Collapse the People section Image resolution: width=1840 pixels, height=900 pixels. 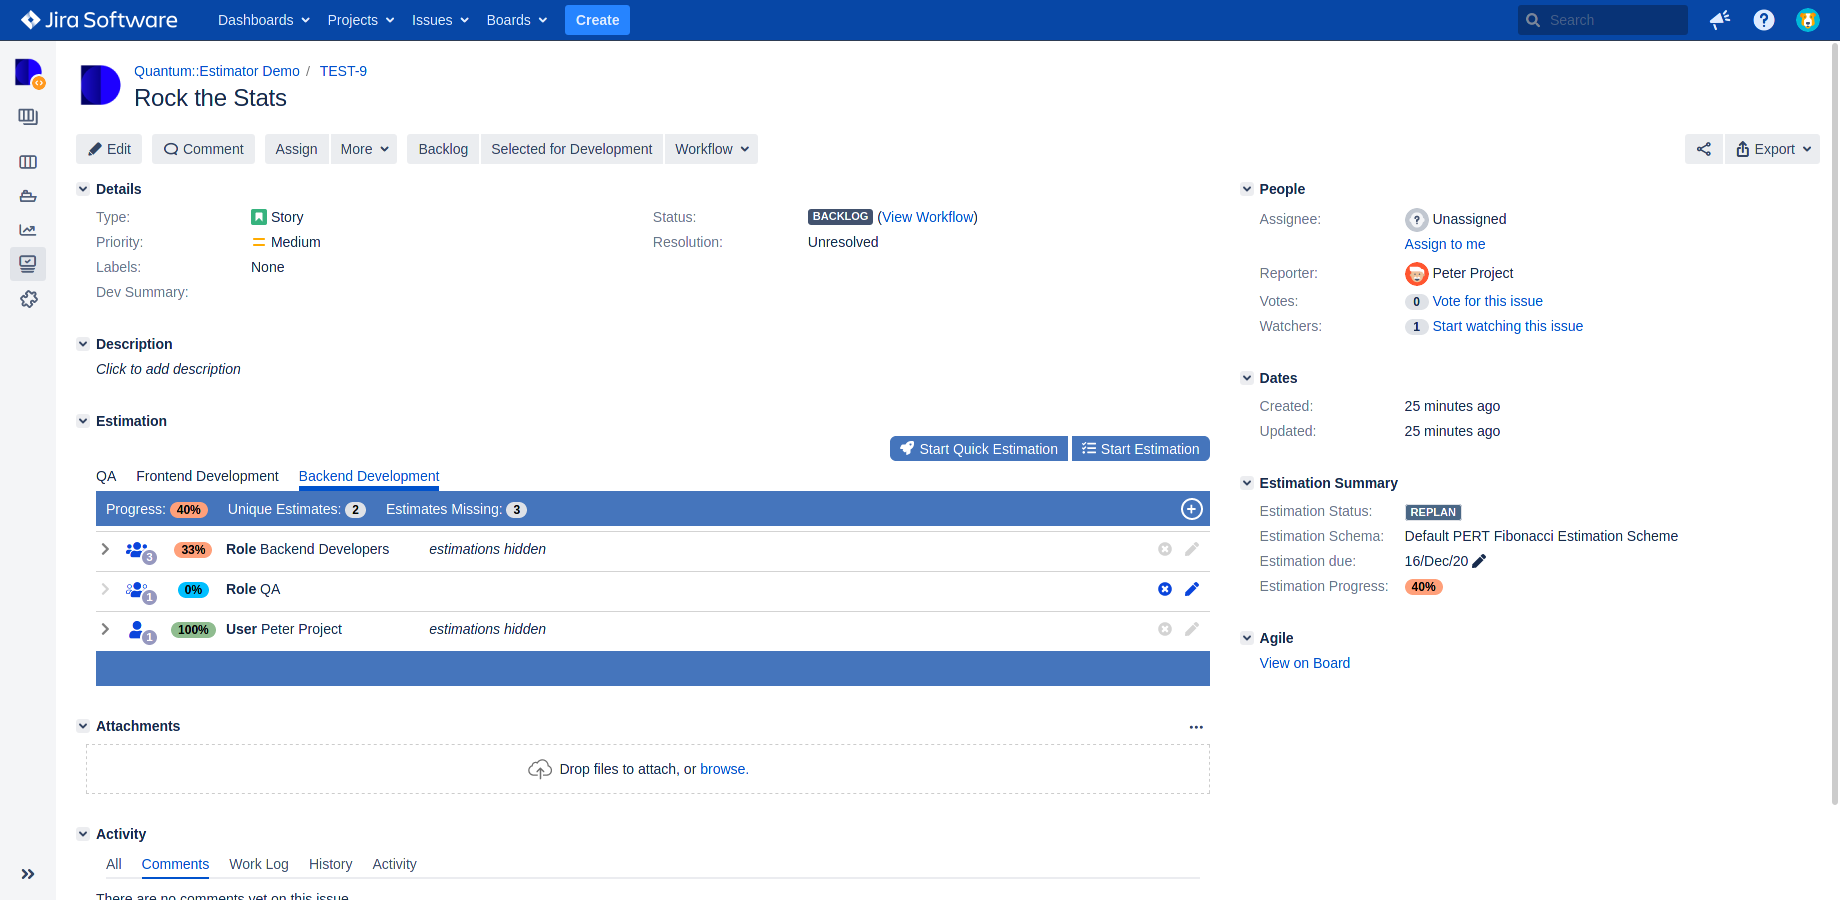[1247, 189]
